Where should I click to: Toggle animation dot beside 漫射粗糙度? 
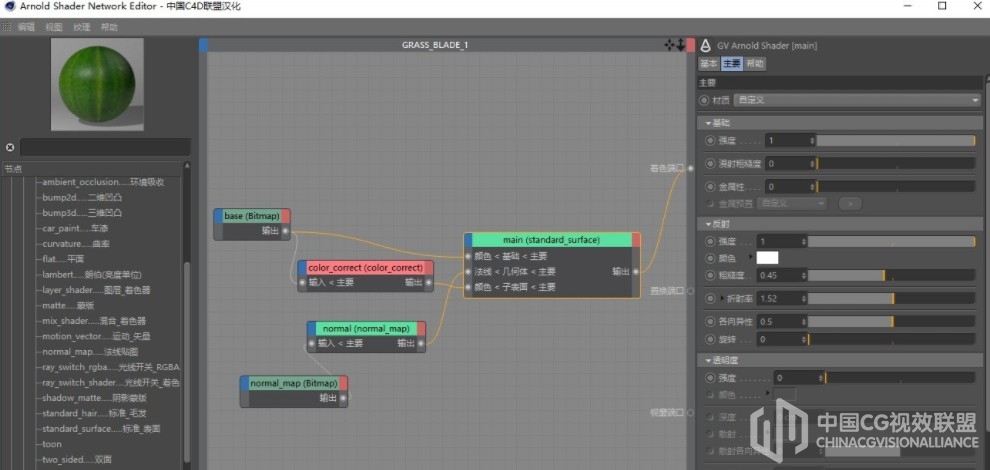[710, 164]
